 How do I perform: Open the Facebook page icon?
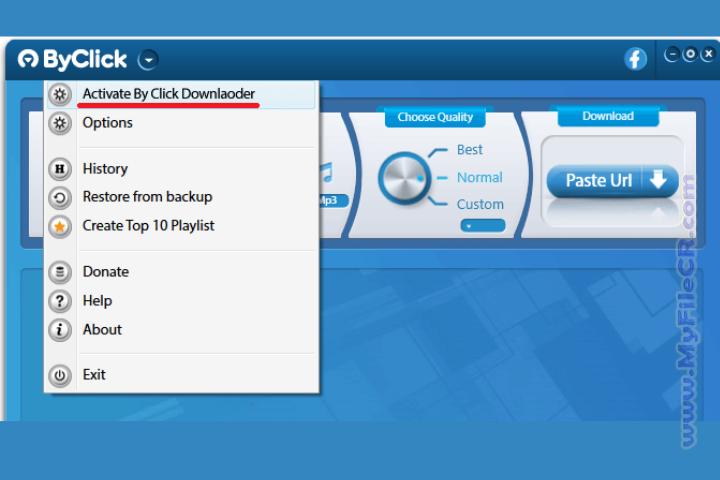636,59
